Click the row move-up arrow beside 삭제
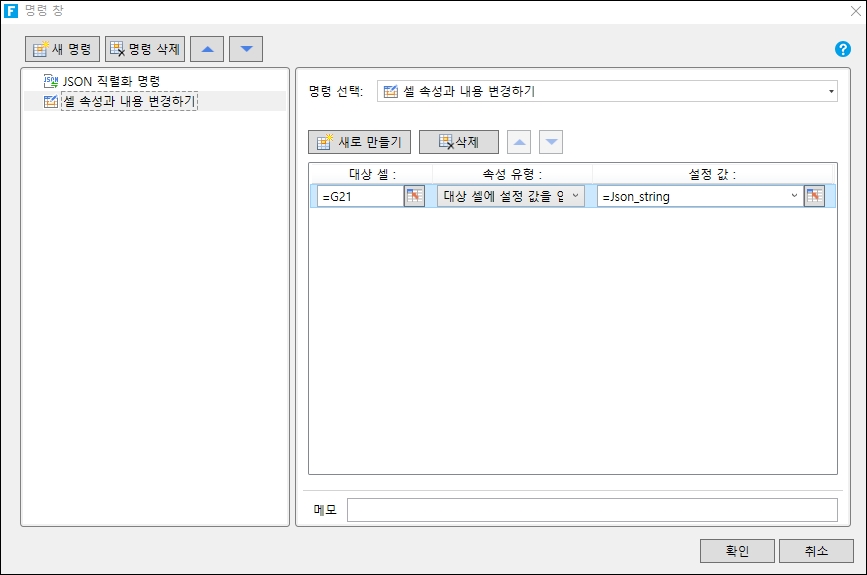The image size is (867, 575). [x=520, y=142]
